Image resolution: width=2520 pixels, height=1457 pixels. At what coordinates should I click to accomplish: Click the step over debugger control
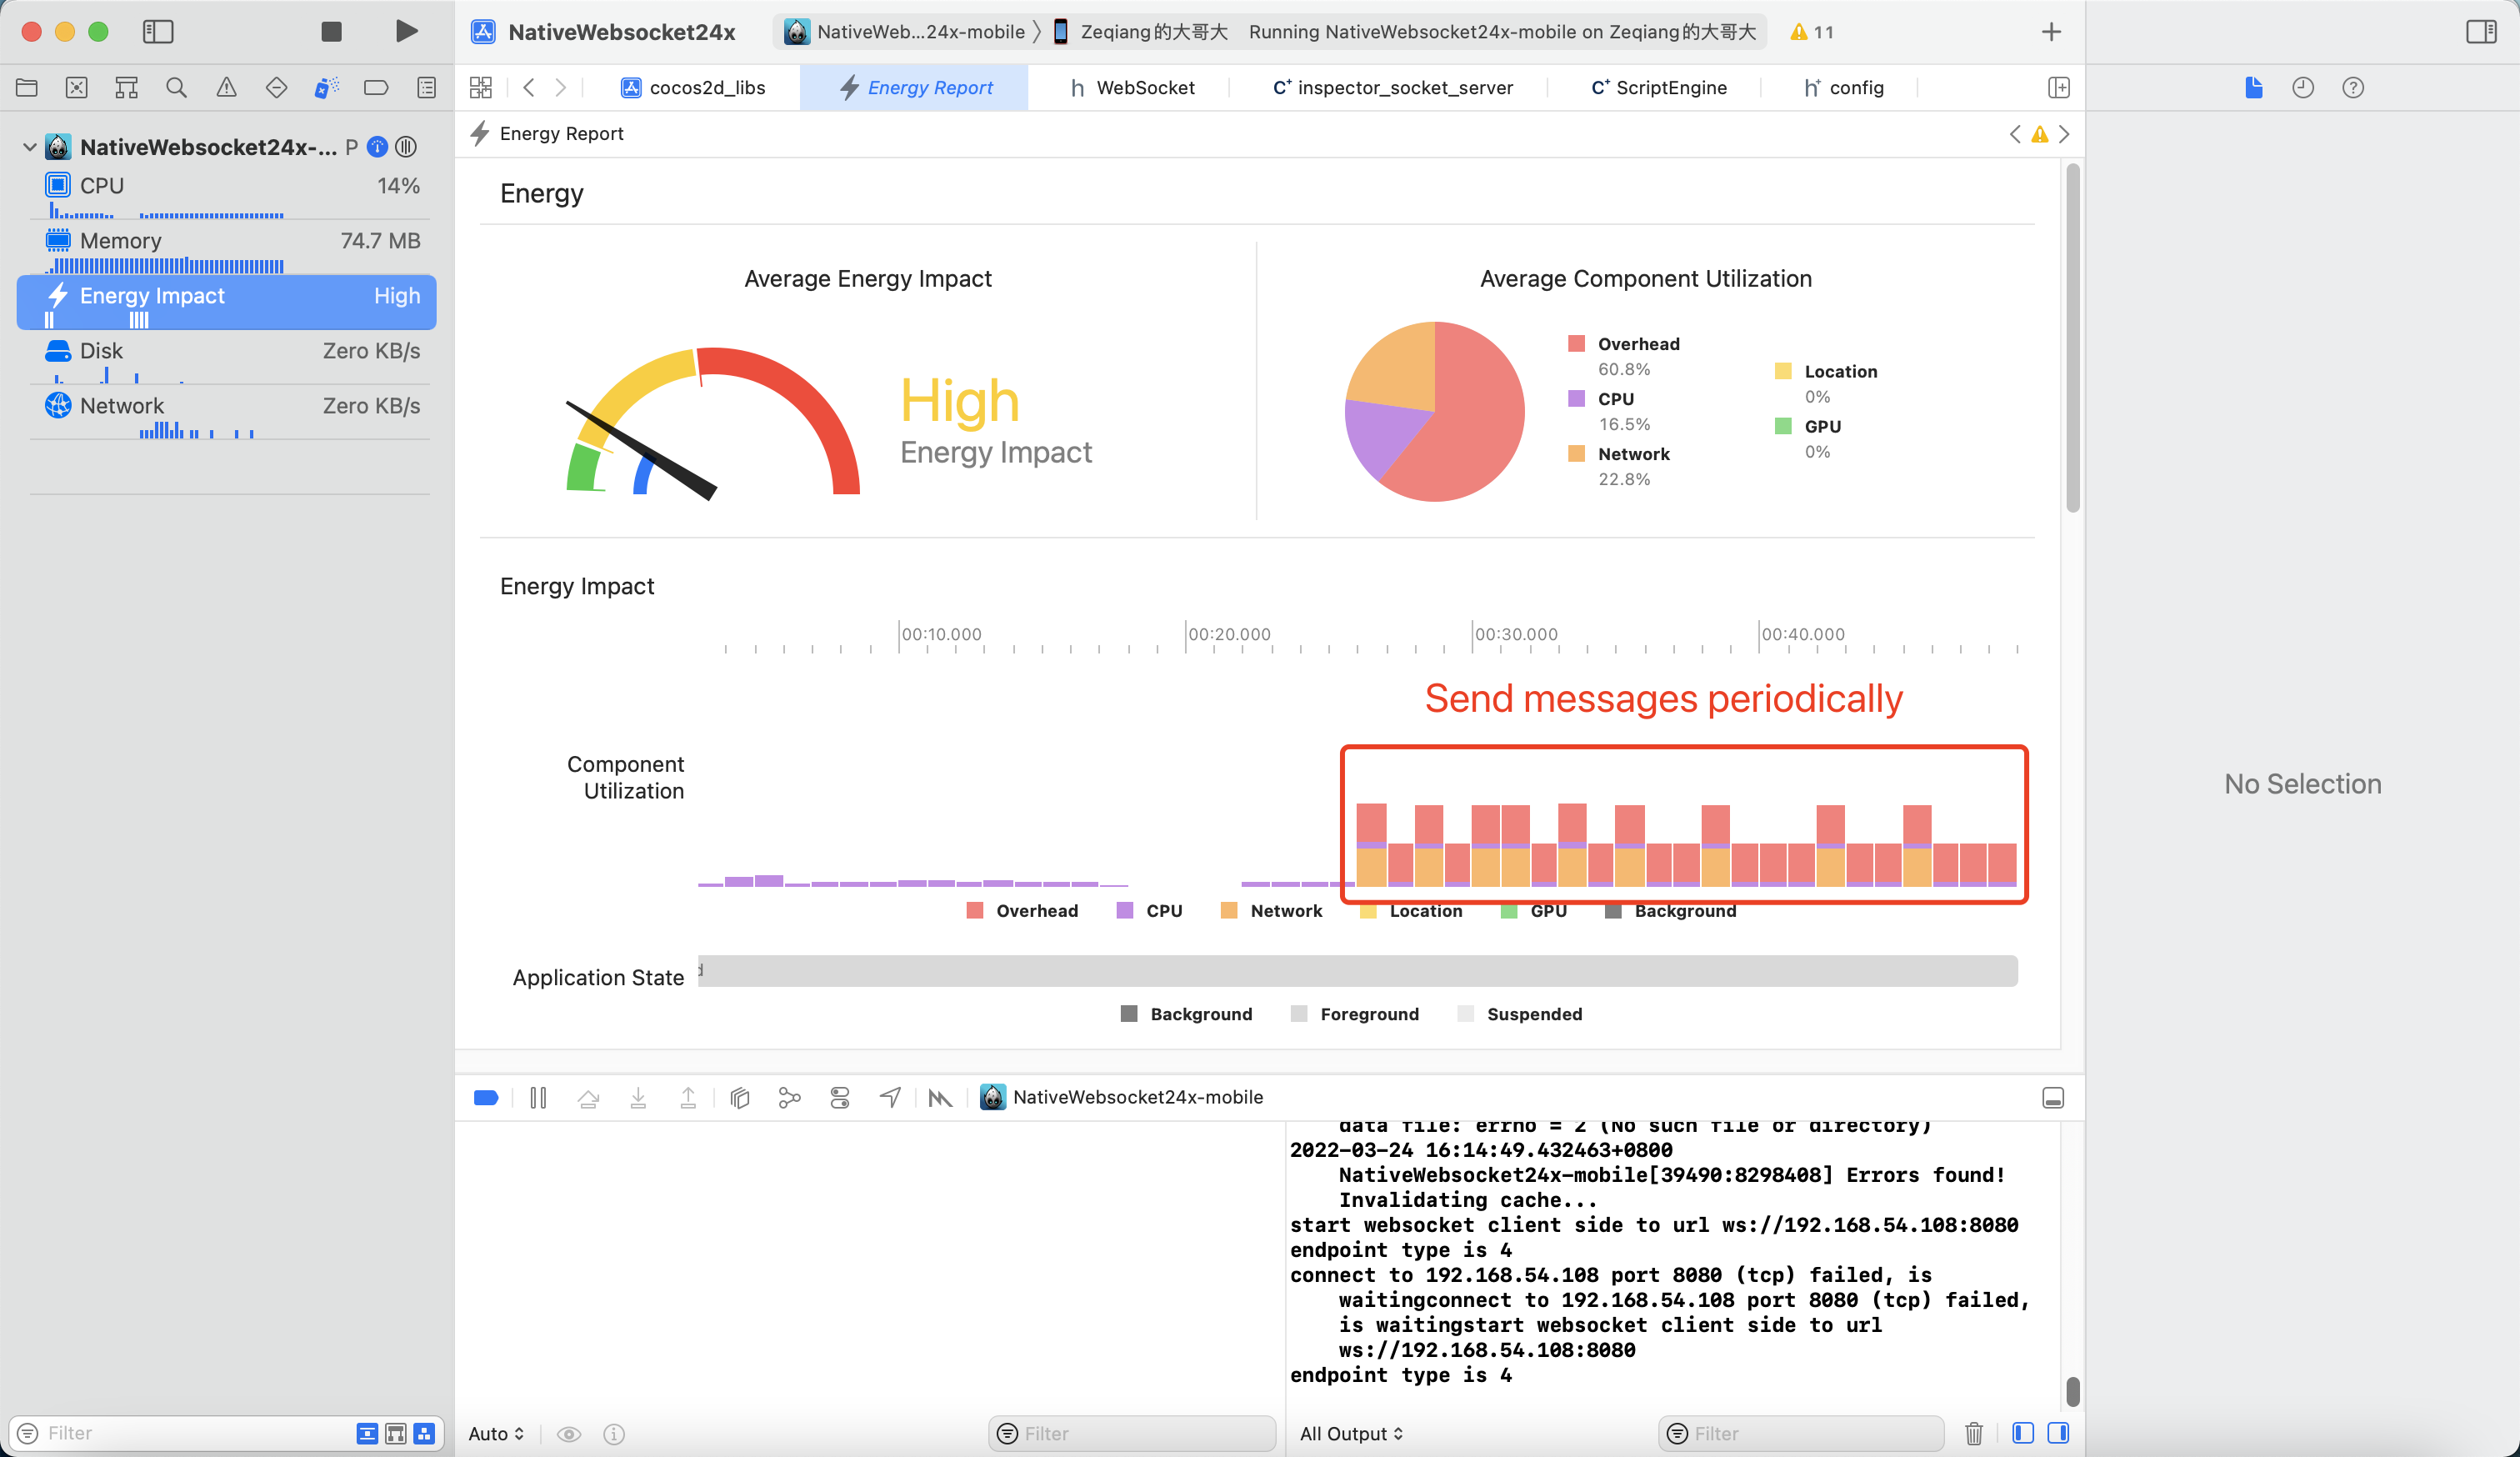(589, 1097)
